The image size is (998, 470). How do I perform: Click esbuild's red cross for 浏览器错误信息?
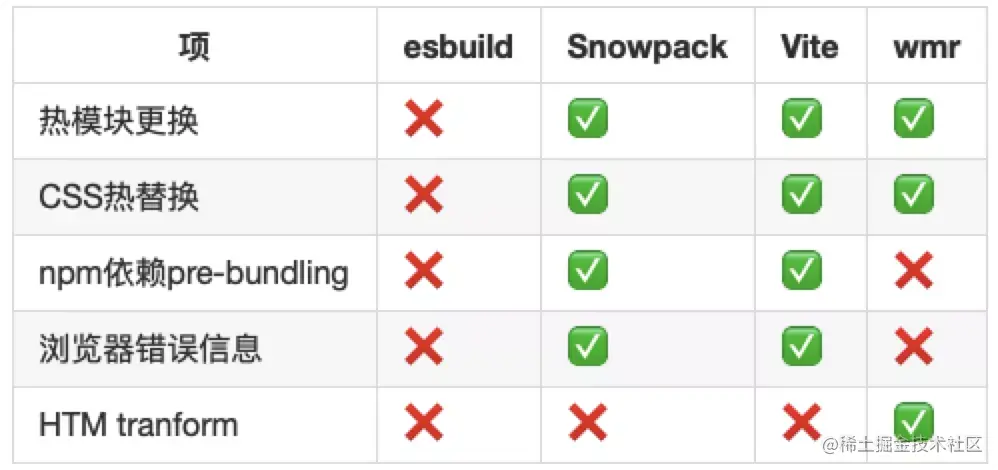tap(423, 346)
